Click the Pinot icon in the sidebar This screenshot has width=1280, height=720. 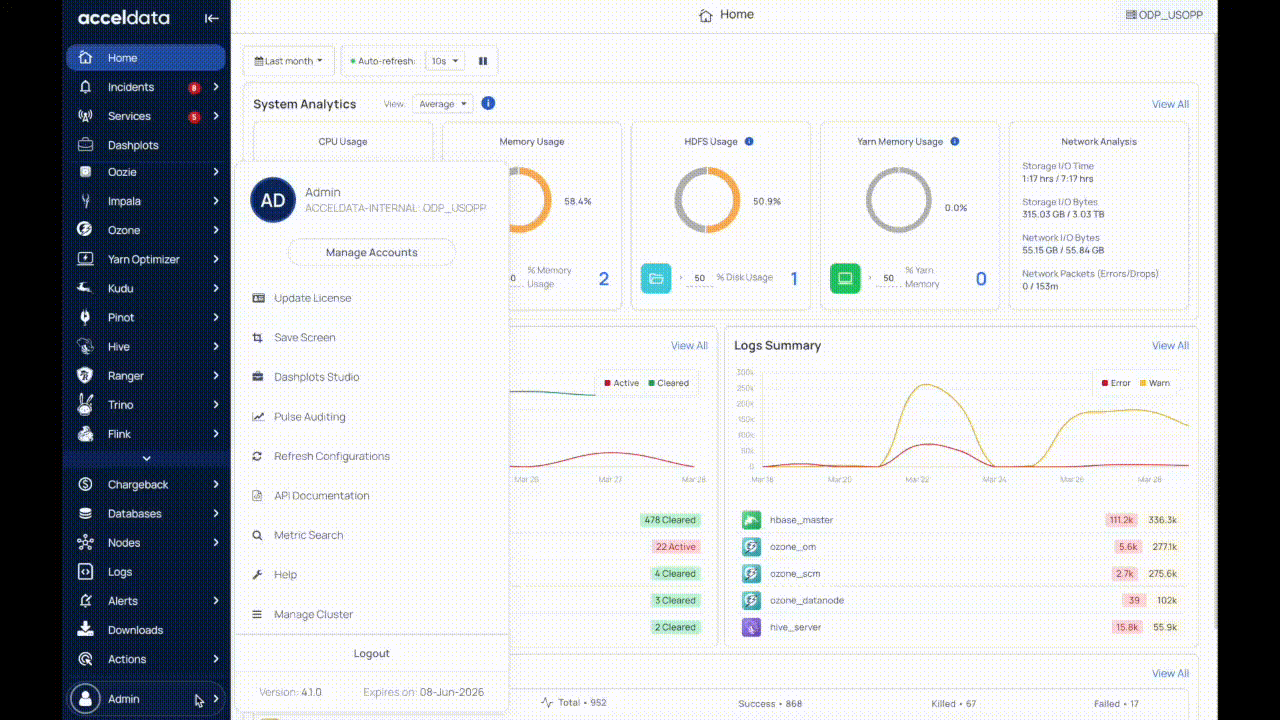click(x=86, y=317)
